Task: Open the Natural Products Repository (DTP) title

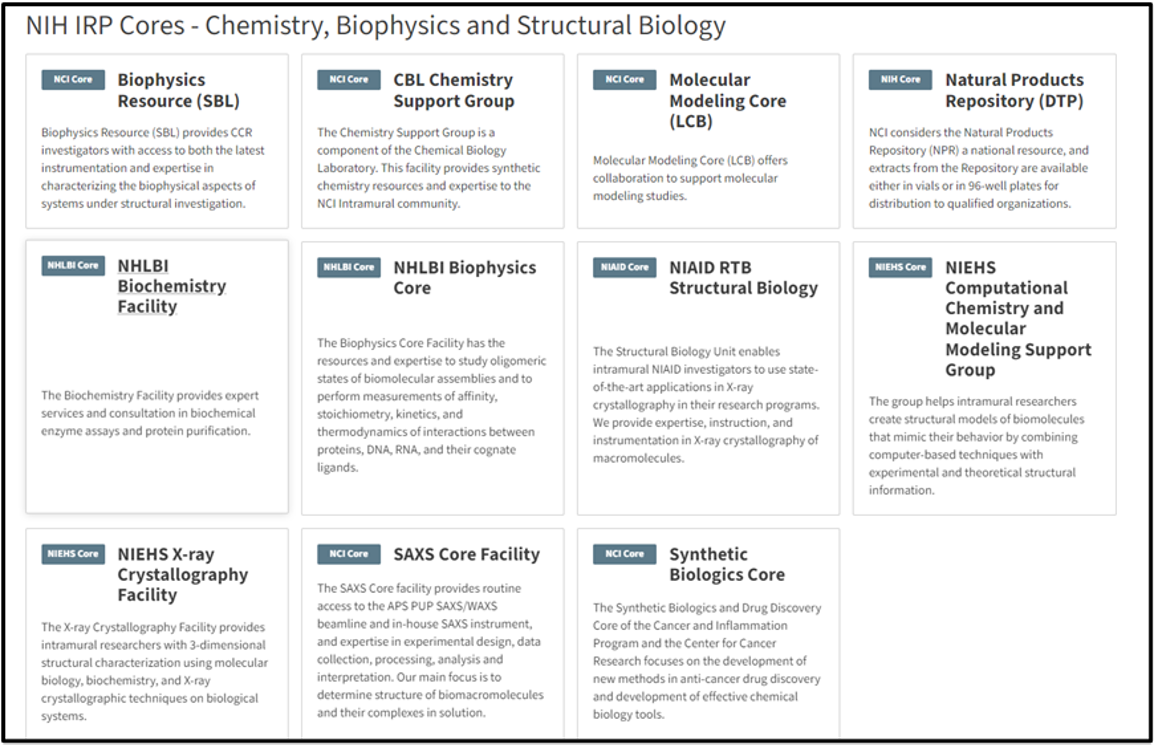Action: [1013, 90]
